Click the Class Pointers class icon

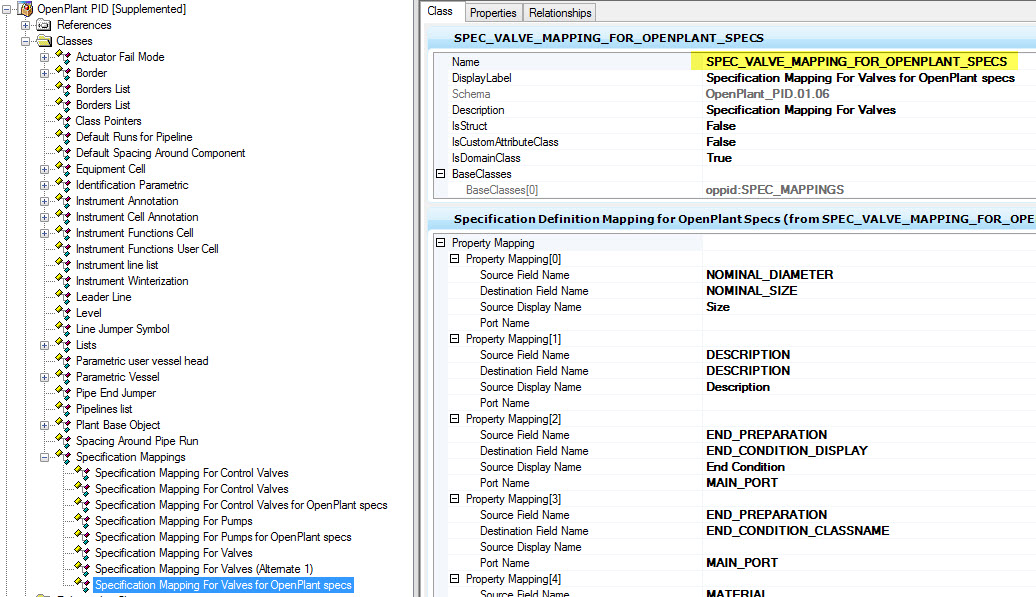coord(63,121)
